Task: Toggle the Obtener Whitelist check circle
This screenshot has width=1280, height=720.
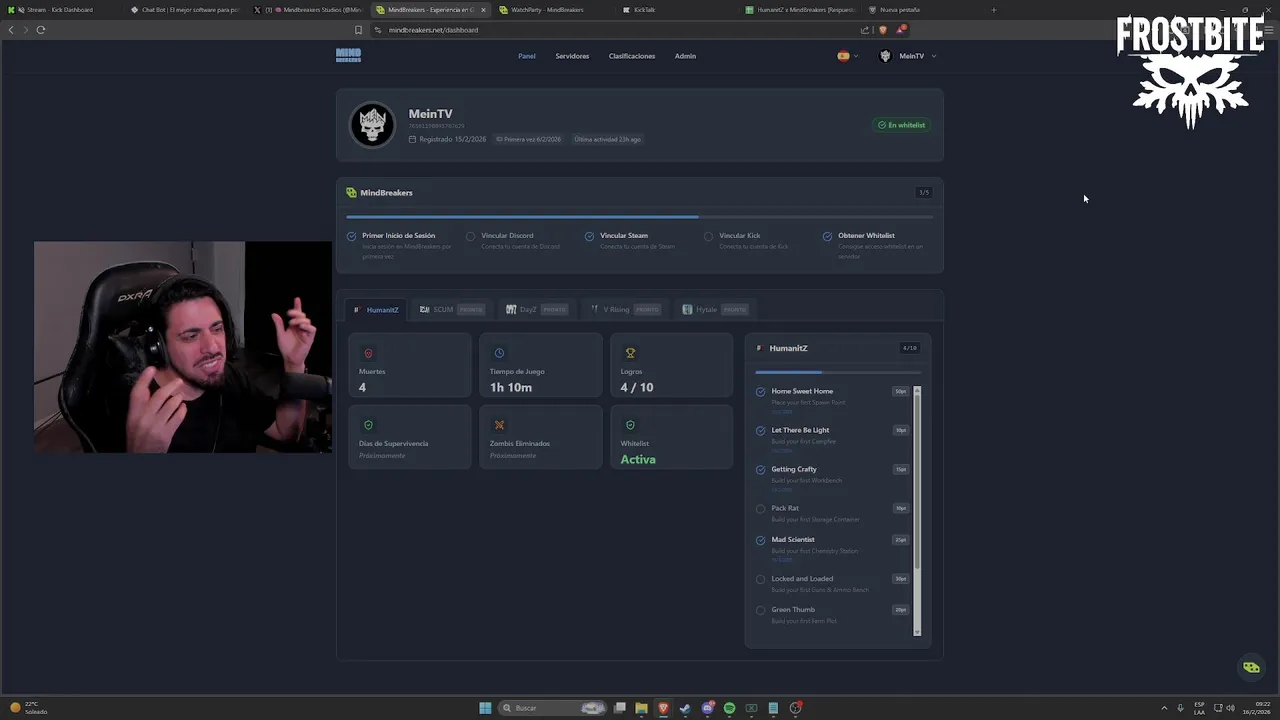Action: tap(827, 236)
